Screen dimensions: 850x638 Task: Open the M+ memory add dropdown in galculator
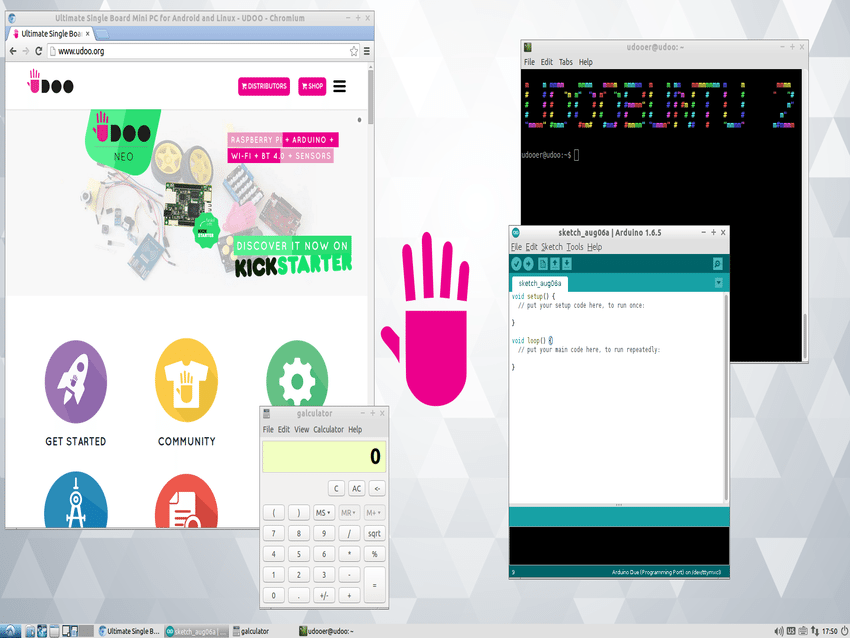click(x=374, y=513)
